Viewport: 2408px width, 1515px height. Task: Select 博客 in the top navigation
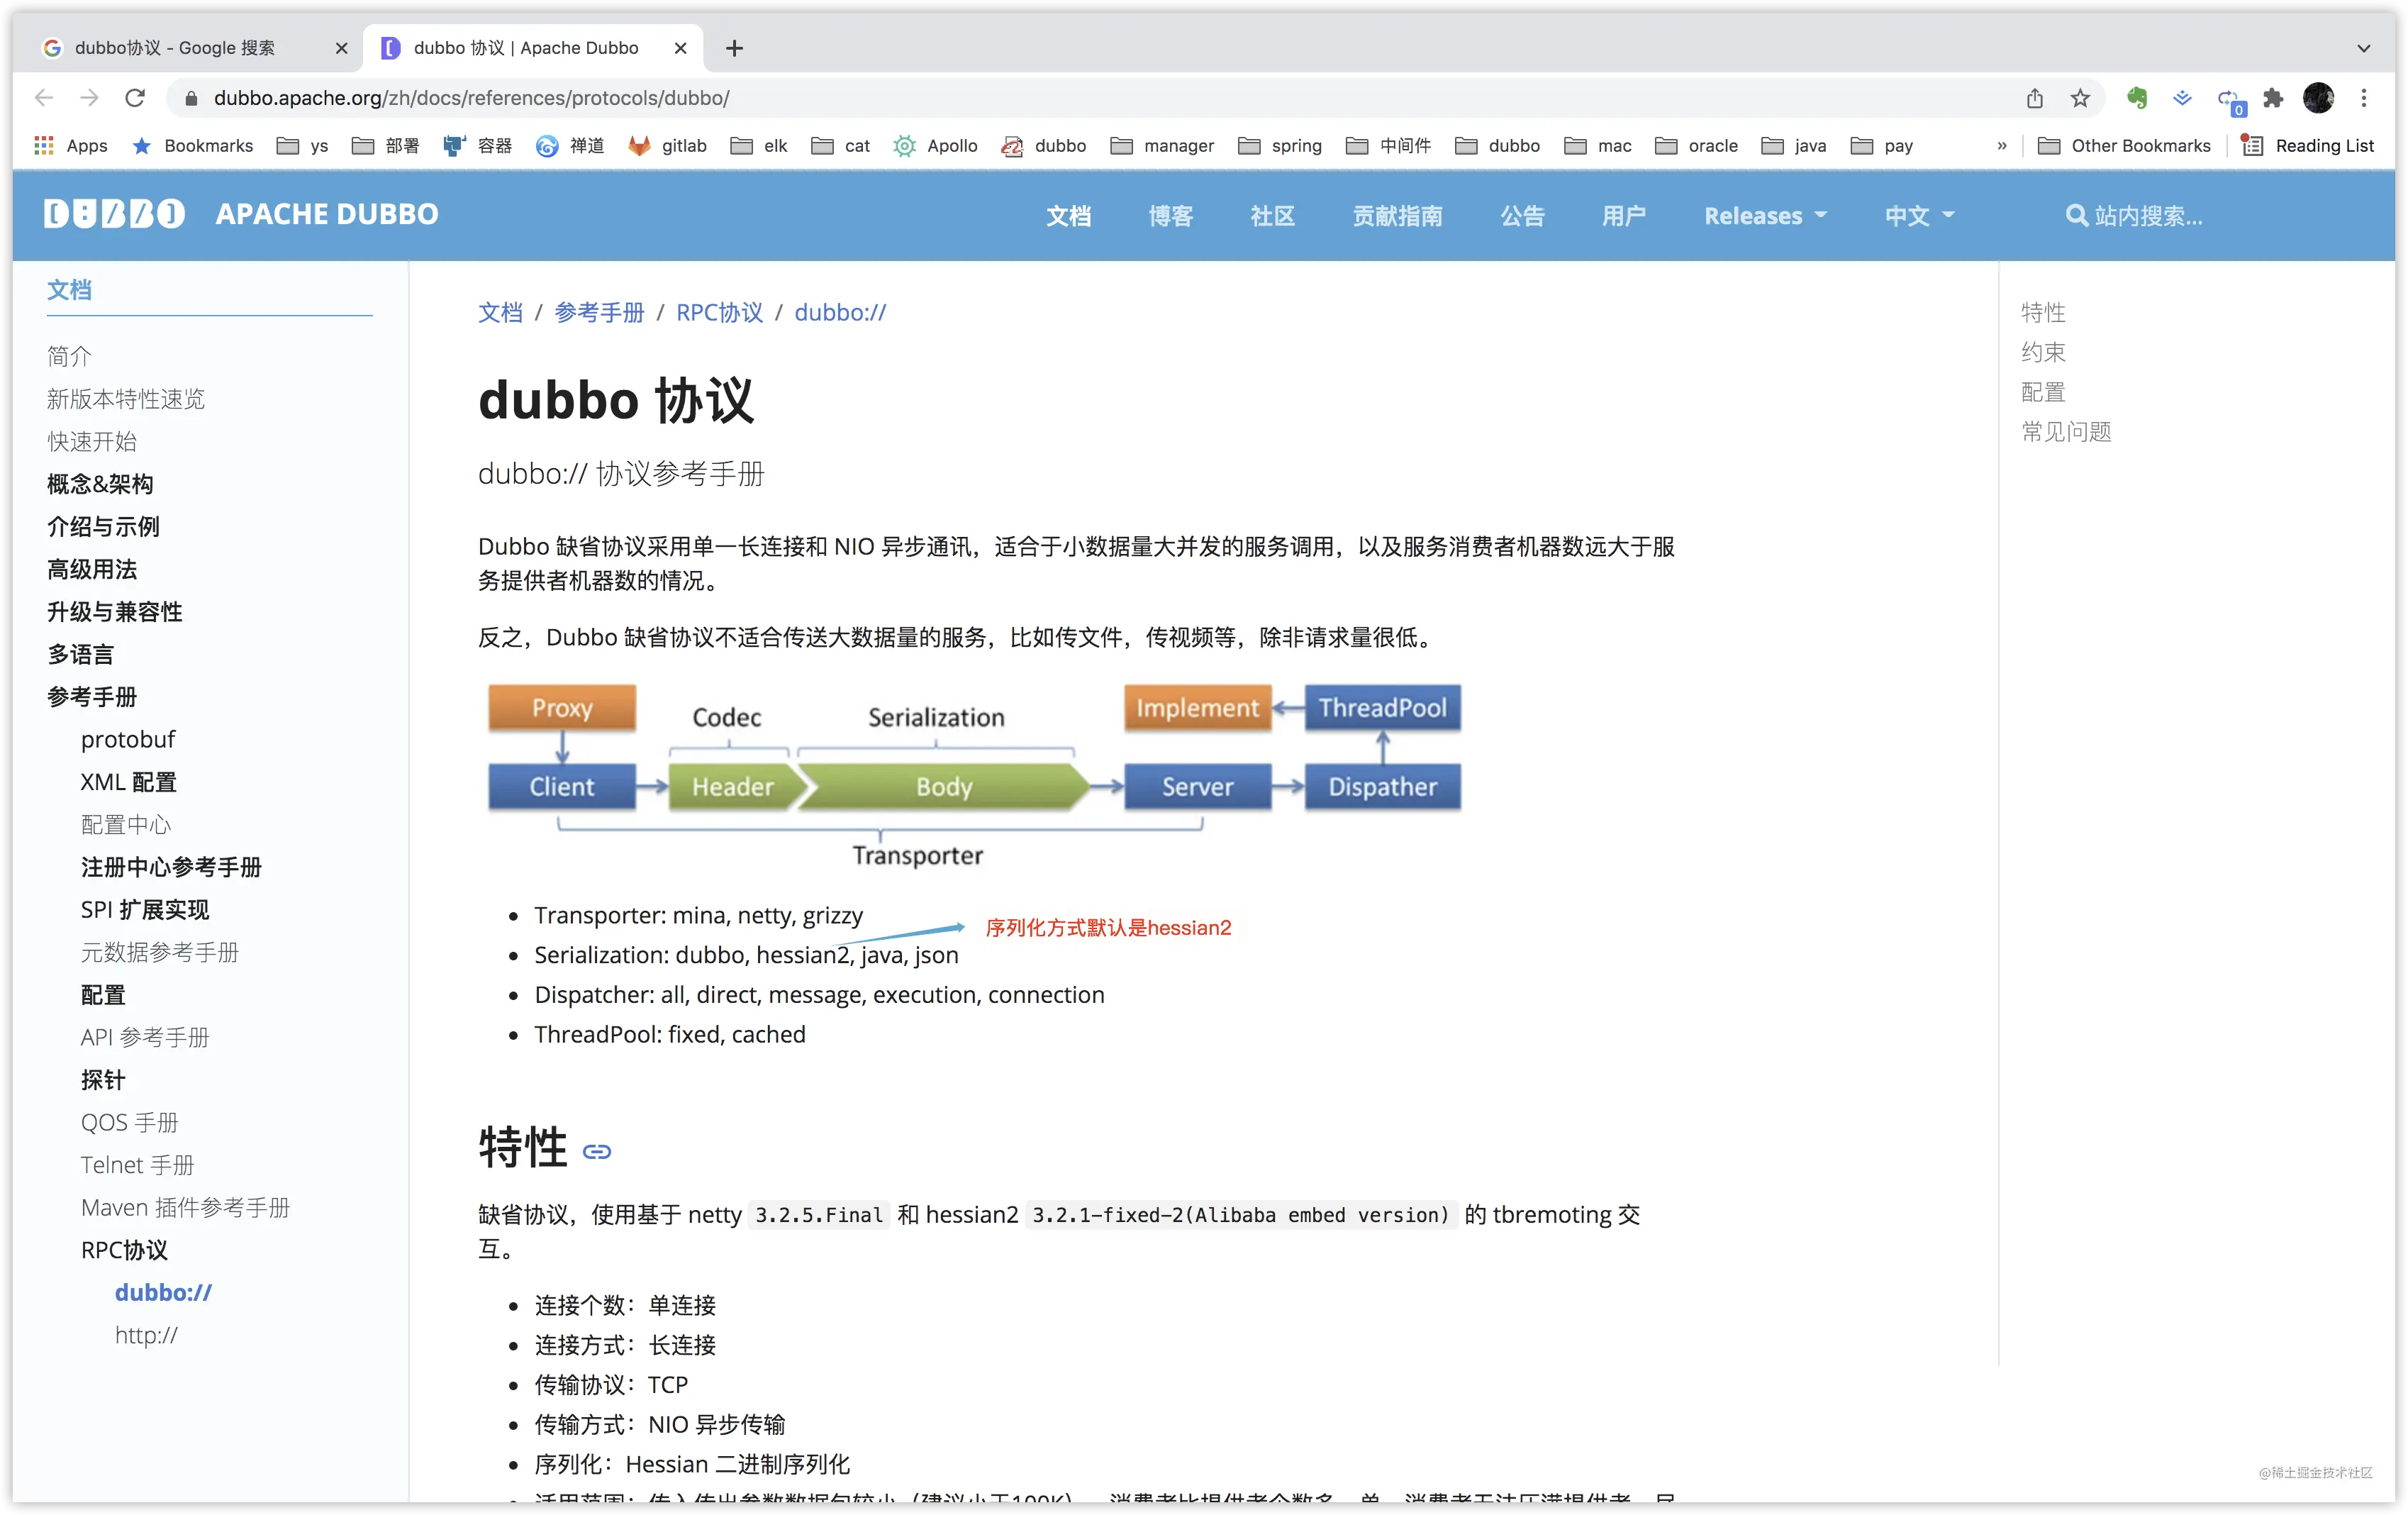pyautogui.click(x=1170, y=216)
